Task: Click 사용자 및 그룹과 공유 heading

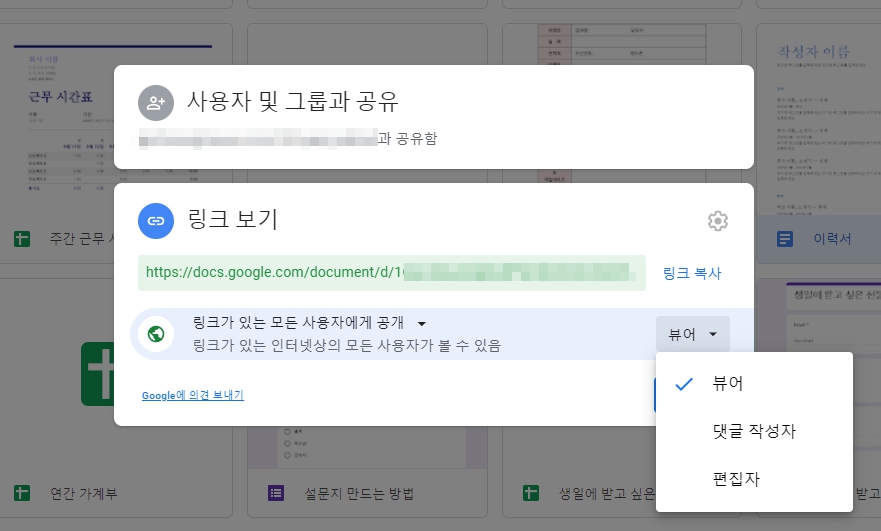Action: click(293, 102)
